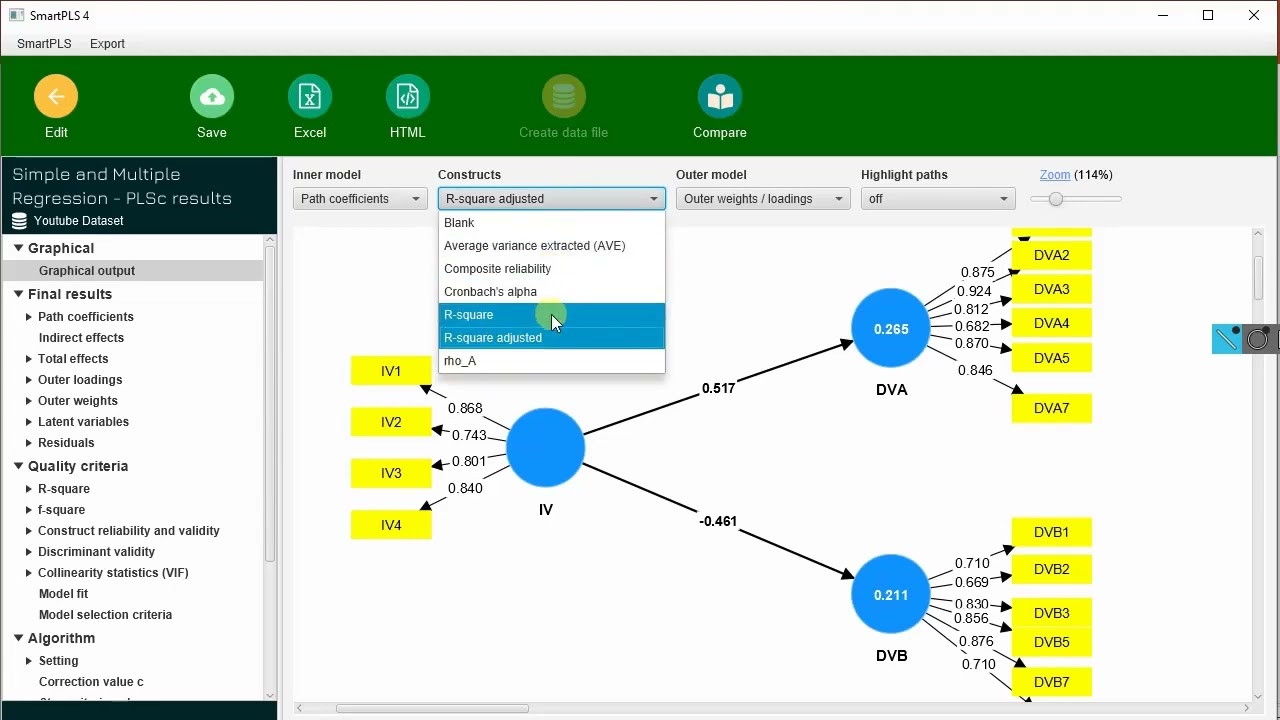Image resolution: width=1280 pixels, height=720 pixels.
Task: Choose Blank in Constructs list
Action: point(552,223)
